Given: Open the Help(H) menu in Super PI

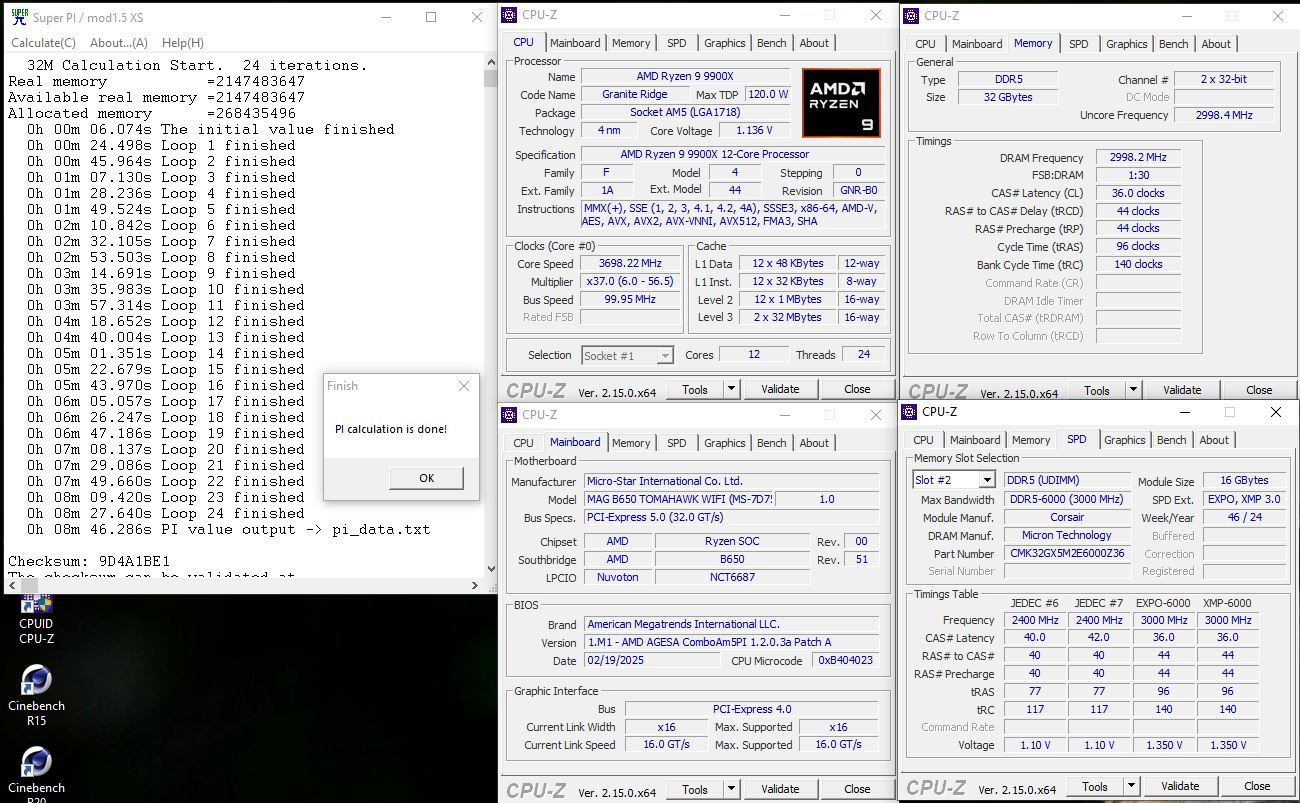Looking at the screenshot, I should click(x=182, y=43).
